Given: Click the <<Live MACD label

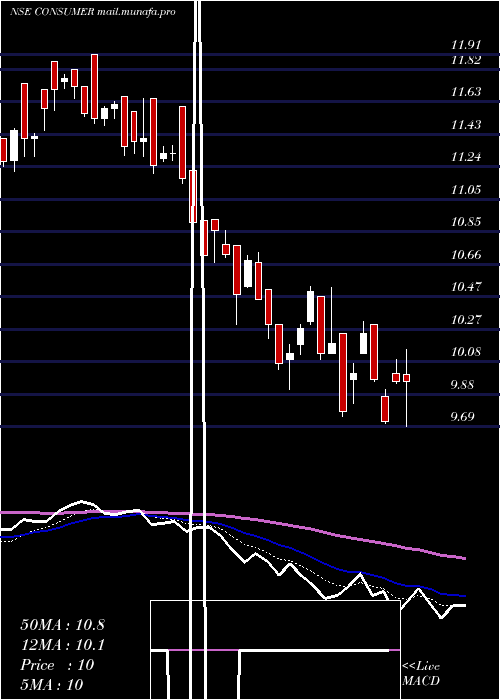Looking at the screenshot, I should (x=421, y=674).
